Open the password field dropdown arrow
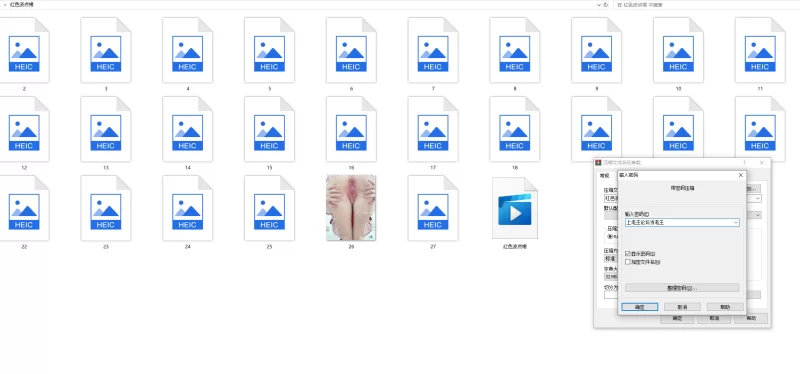The height and width of the screenshot is (374, 800). tap(736, 222)
